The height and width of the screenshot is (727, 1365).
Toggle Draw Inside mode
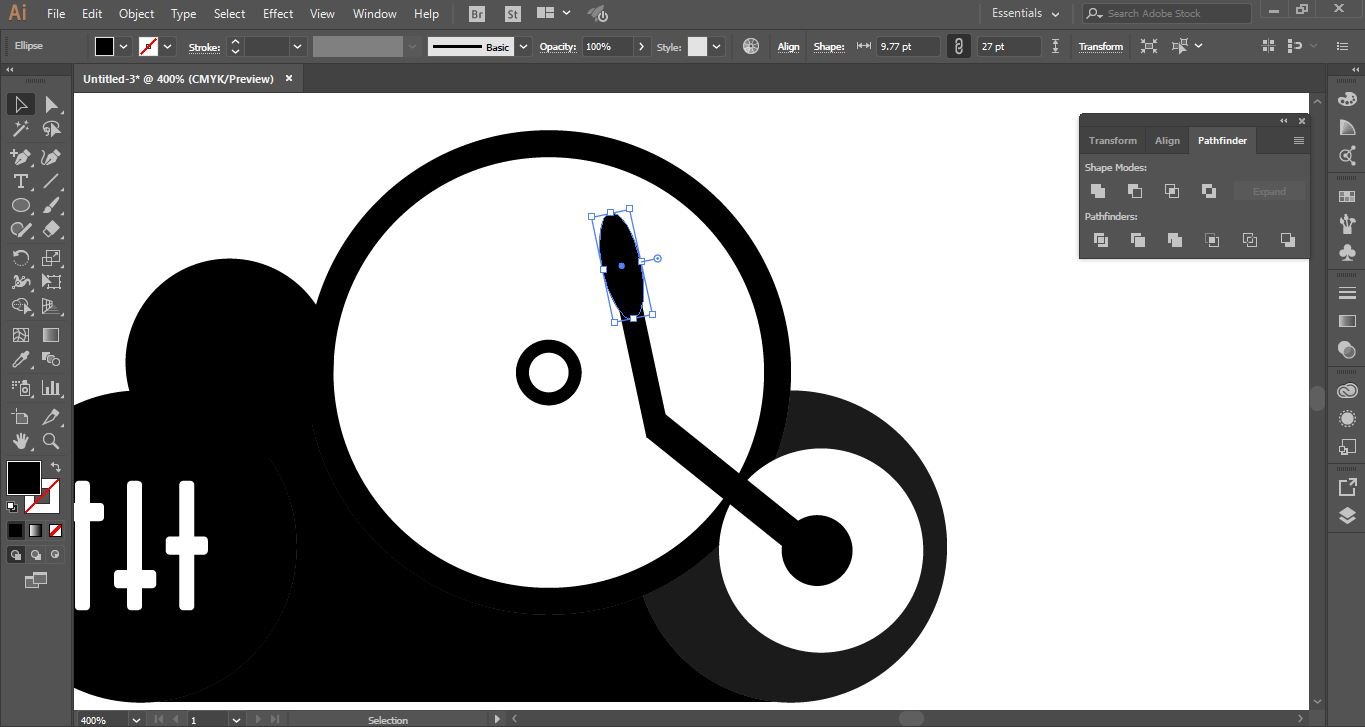click(x=55, y=554)
